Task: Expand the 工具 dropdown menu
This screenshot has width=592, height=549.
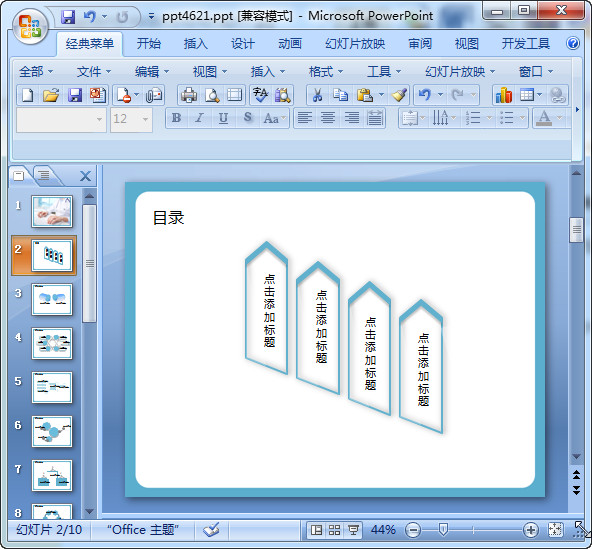Action: 384,71
